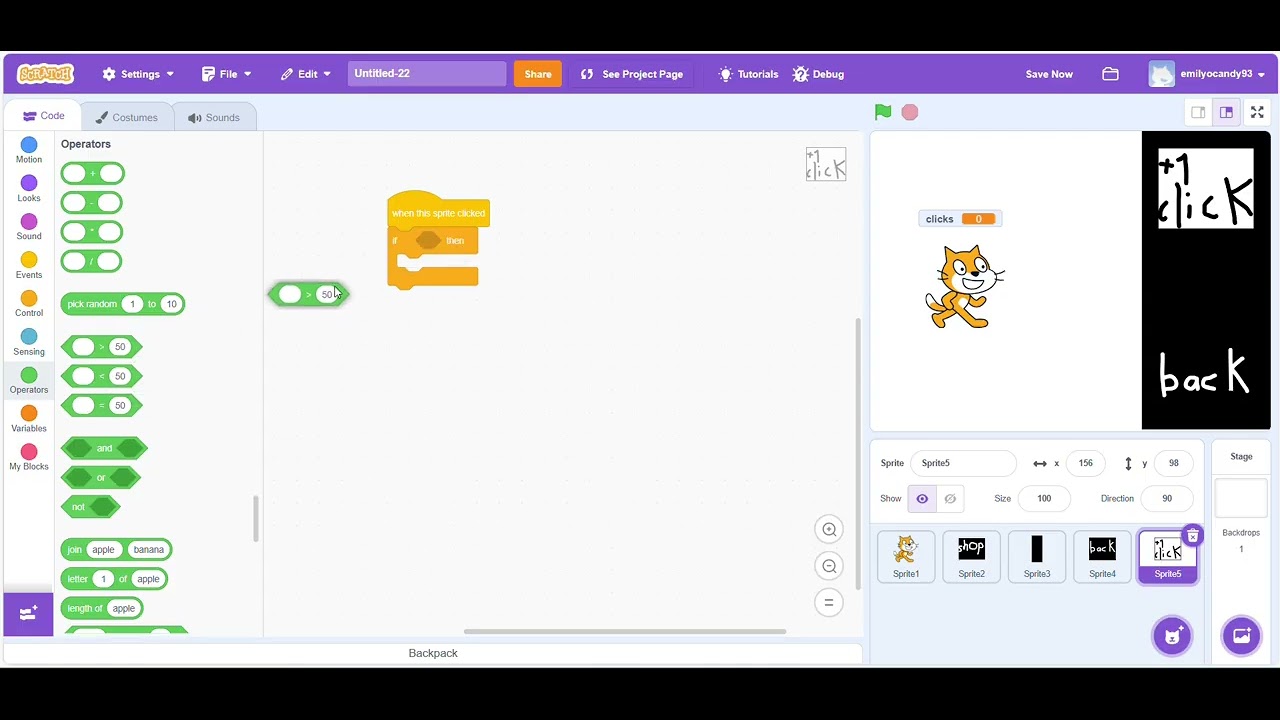Select the Operators block category
Image resolution: width=1280 pixels, height=720 pixels.
29,381
